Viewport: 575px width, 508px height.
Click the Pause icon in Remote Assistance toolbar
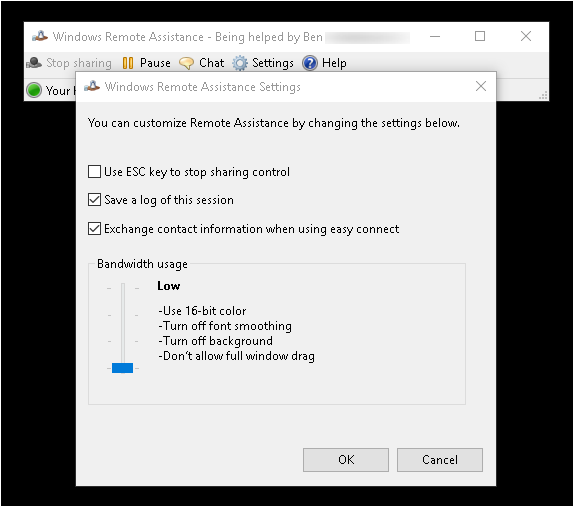click(128, 63)
